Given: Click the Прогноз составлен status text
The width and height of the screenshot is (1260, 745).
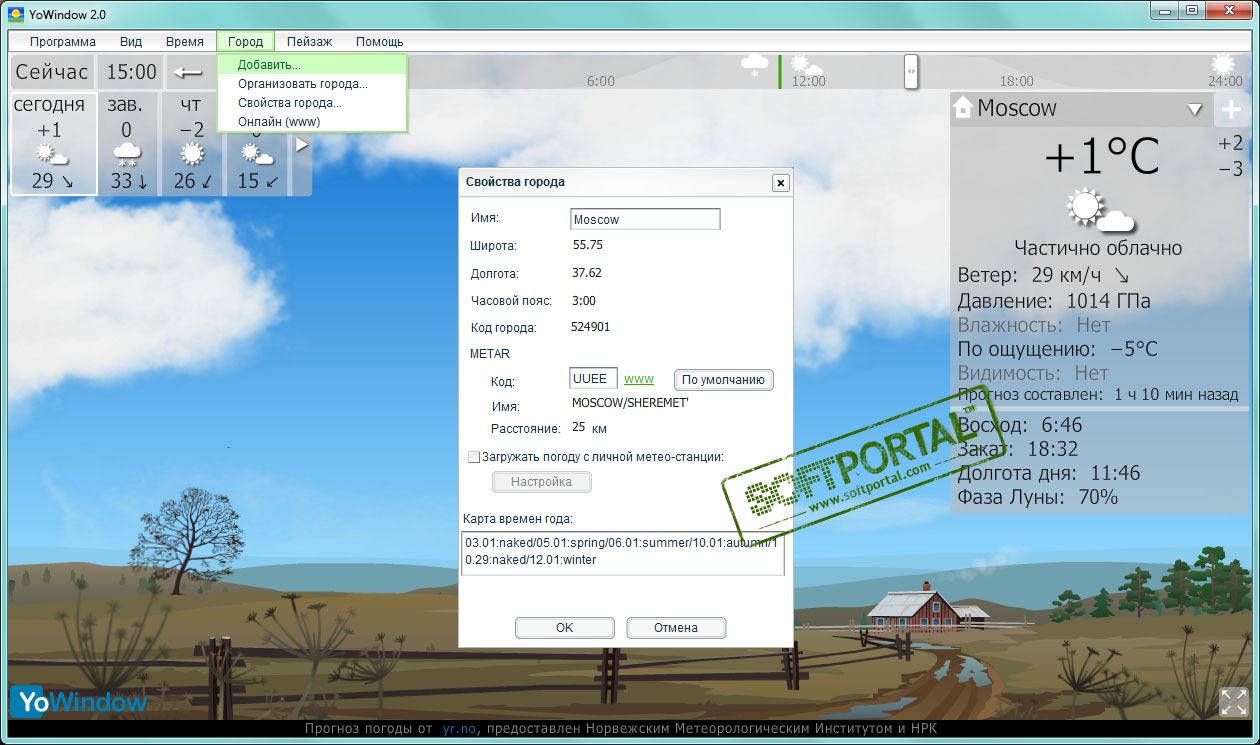Looking at the screenshot, I should [1098, 395].
